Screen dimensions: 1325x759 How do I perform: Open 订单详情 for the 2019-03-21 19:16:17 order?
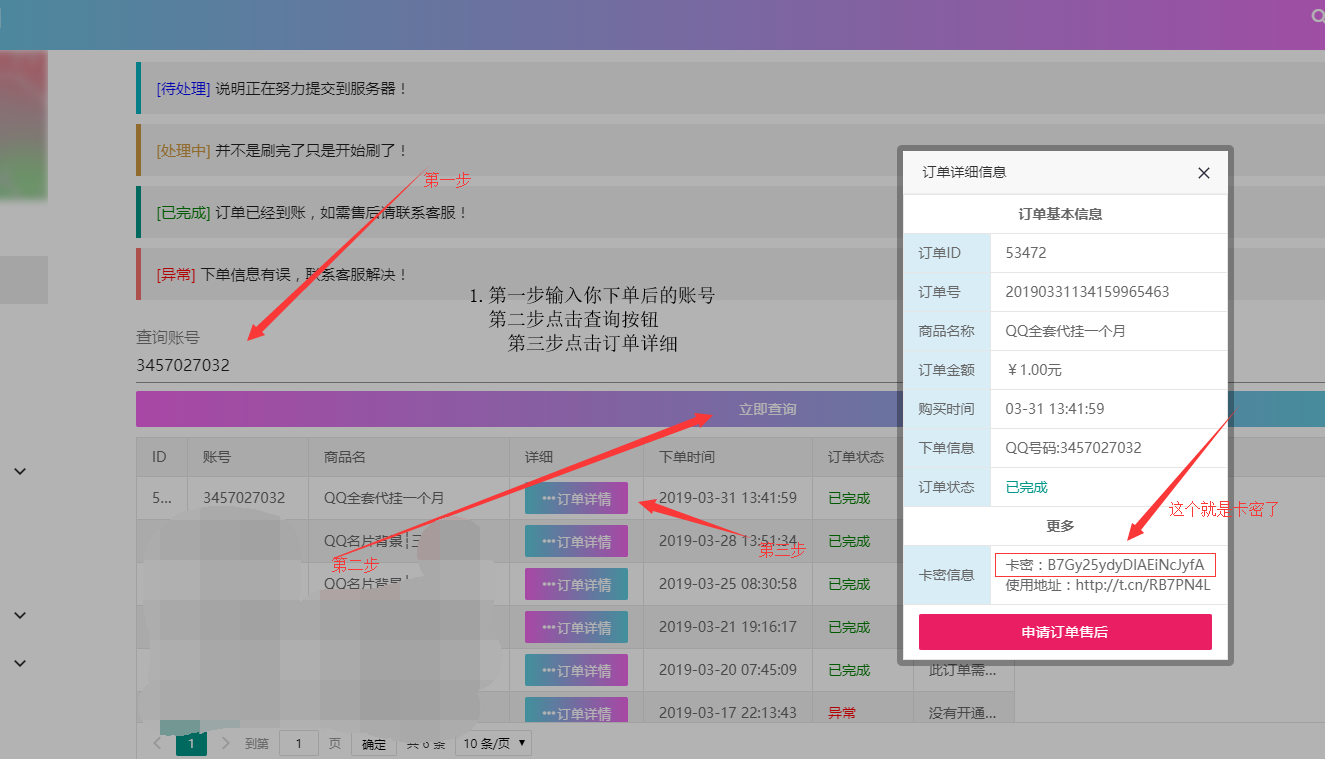coord(576,627)
